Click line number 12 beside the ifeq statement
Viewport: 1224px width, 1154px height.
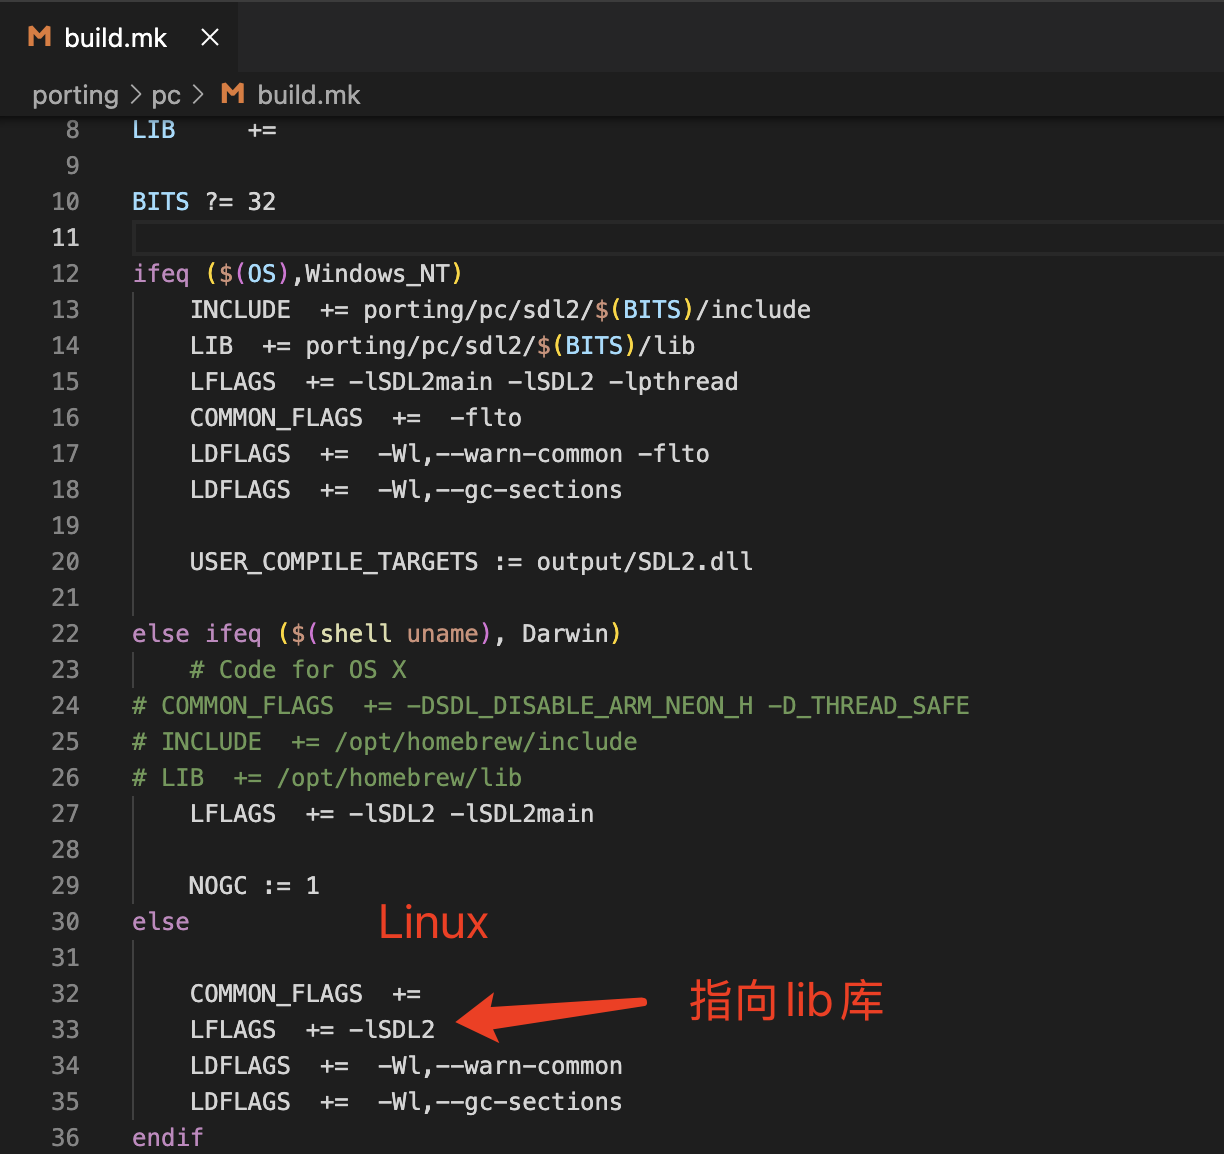(x=65, y=273)
